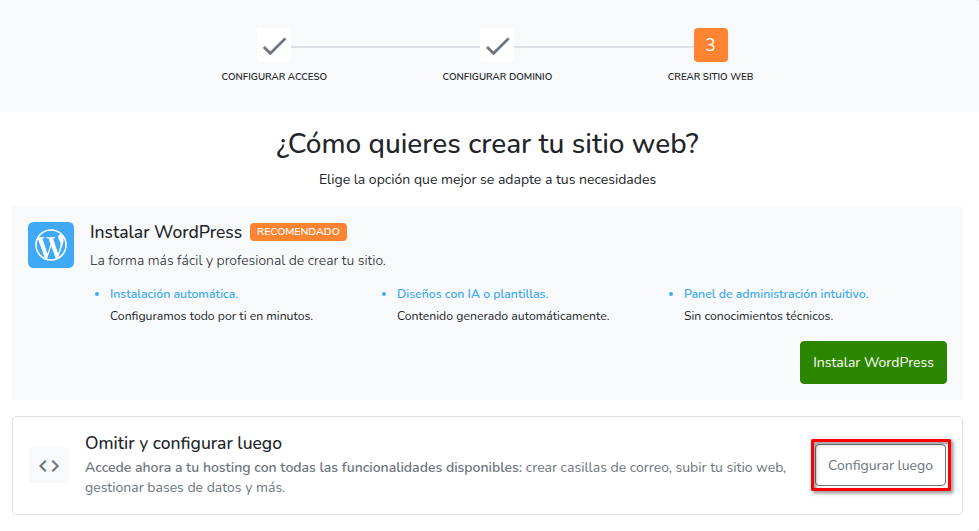Click the 'Diseños con IA o plantillas.' text
The width and height of the screenshot is (979, 531).
pyautogui.click(x=473, y=294)
